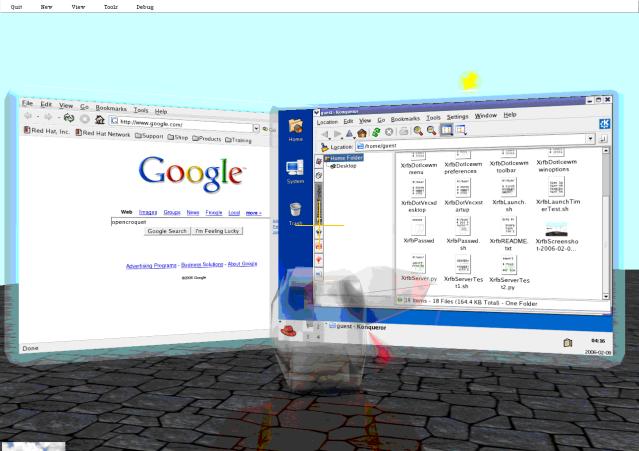Click the Go button beside Konqueror's location bar

[x=603, y=139]
